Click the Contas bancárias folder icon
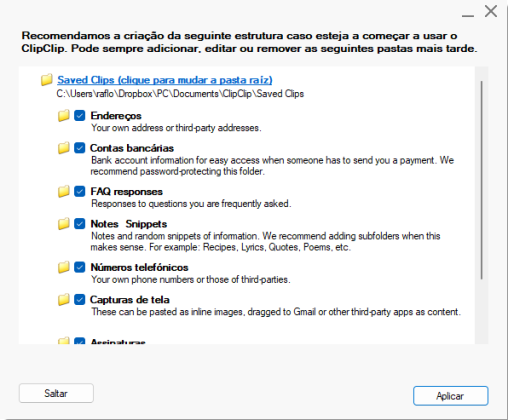The width and height of the screenshot is (508, 420). pyautogui.click(x=63, y=148)
